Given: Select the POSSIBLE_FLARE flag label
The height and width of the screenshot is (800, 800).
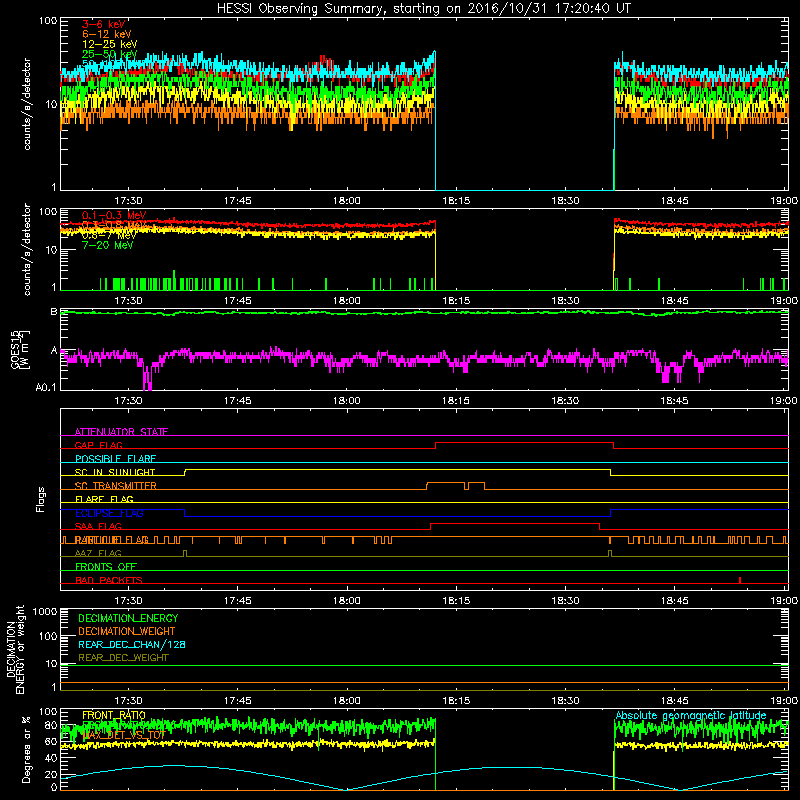Looking at the screenshot, I should pyautogui.click(x=115, y=459).
